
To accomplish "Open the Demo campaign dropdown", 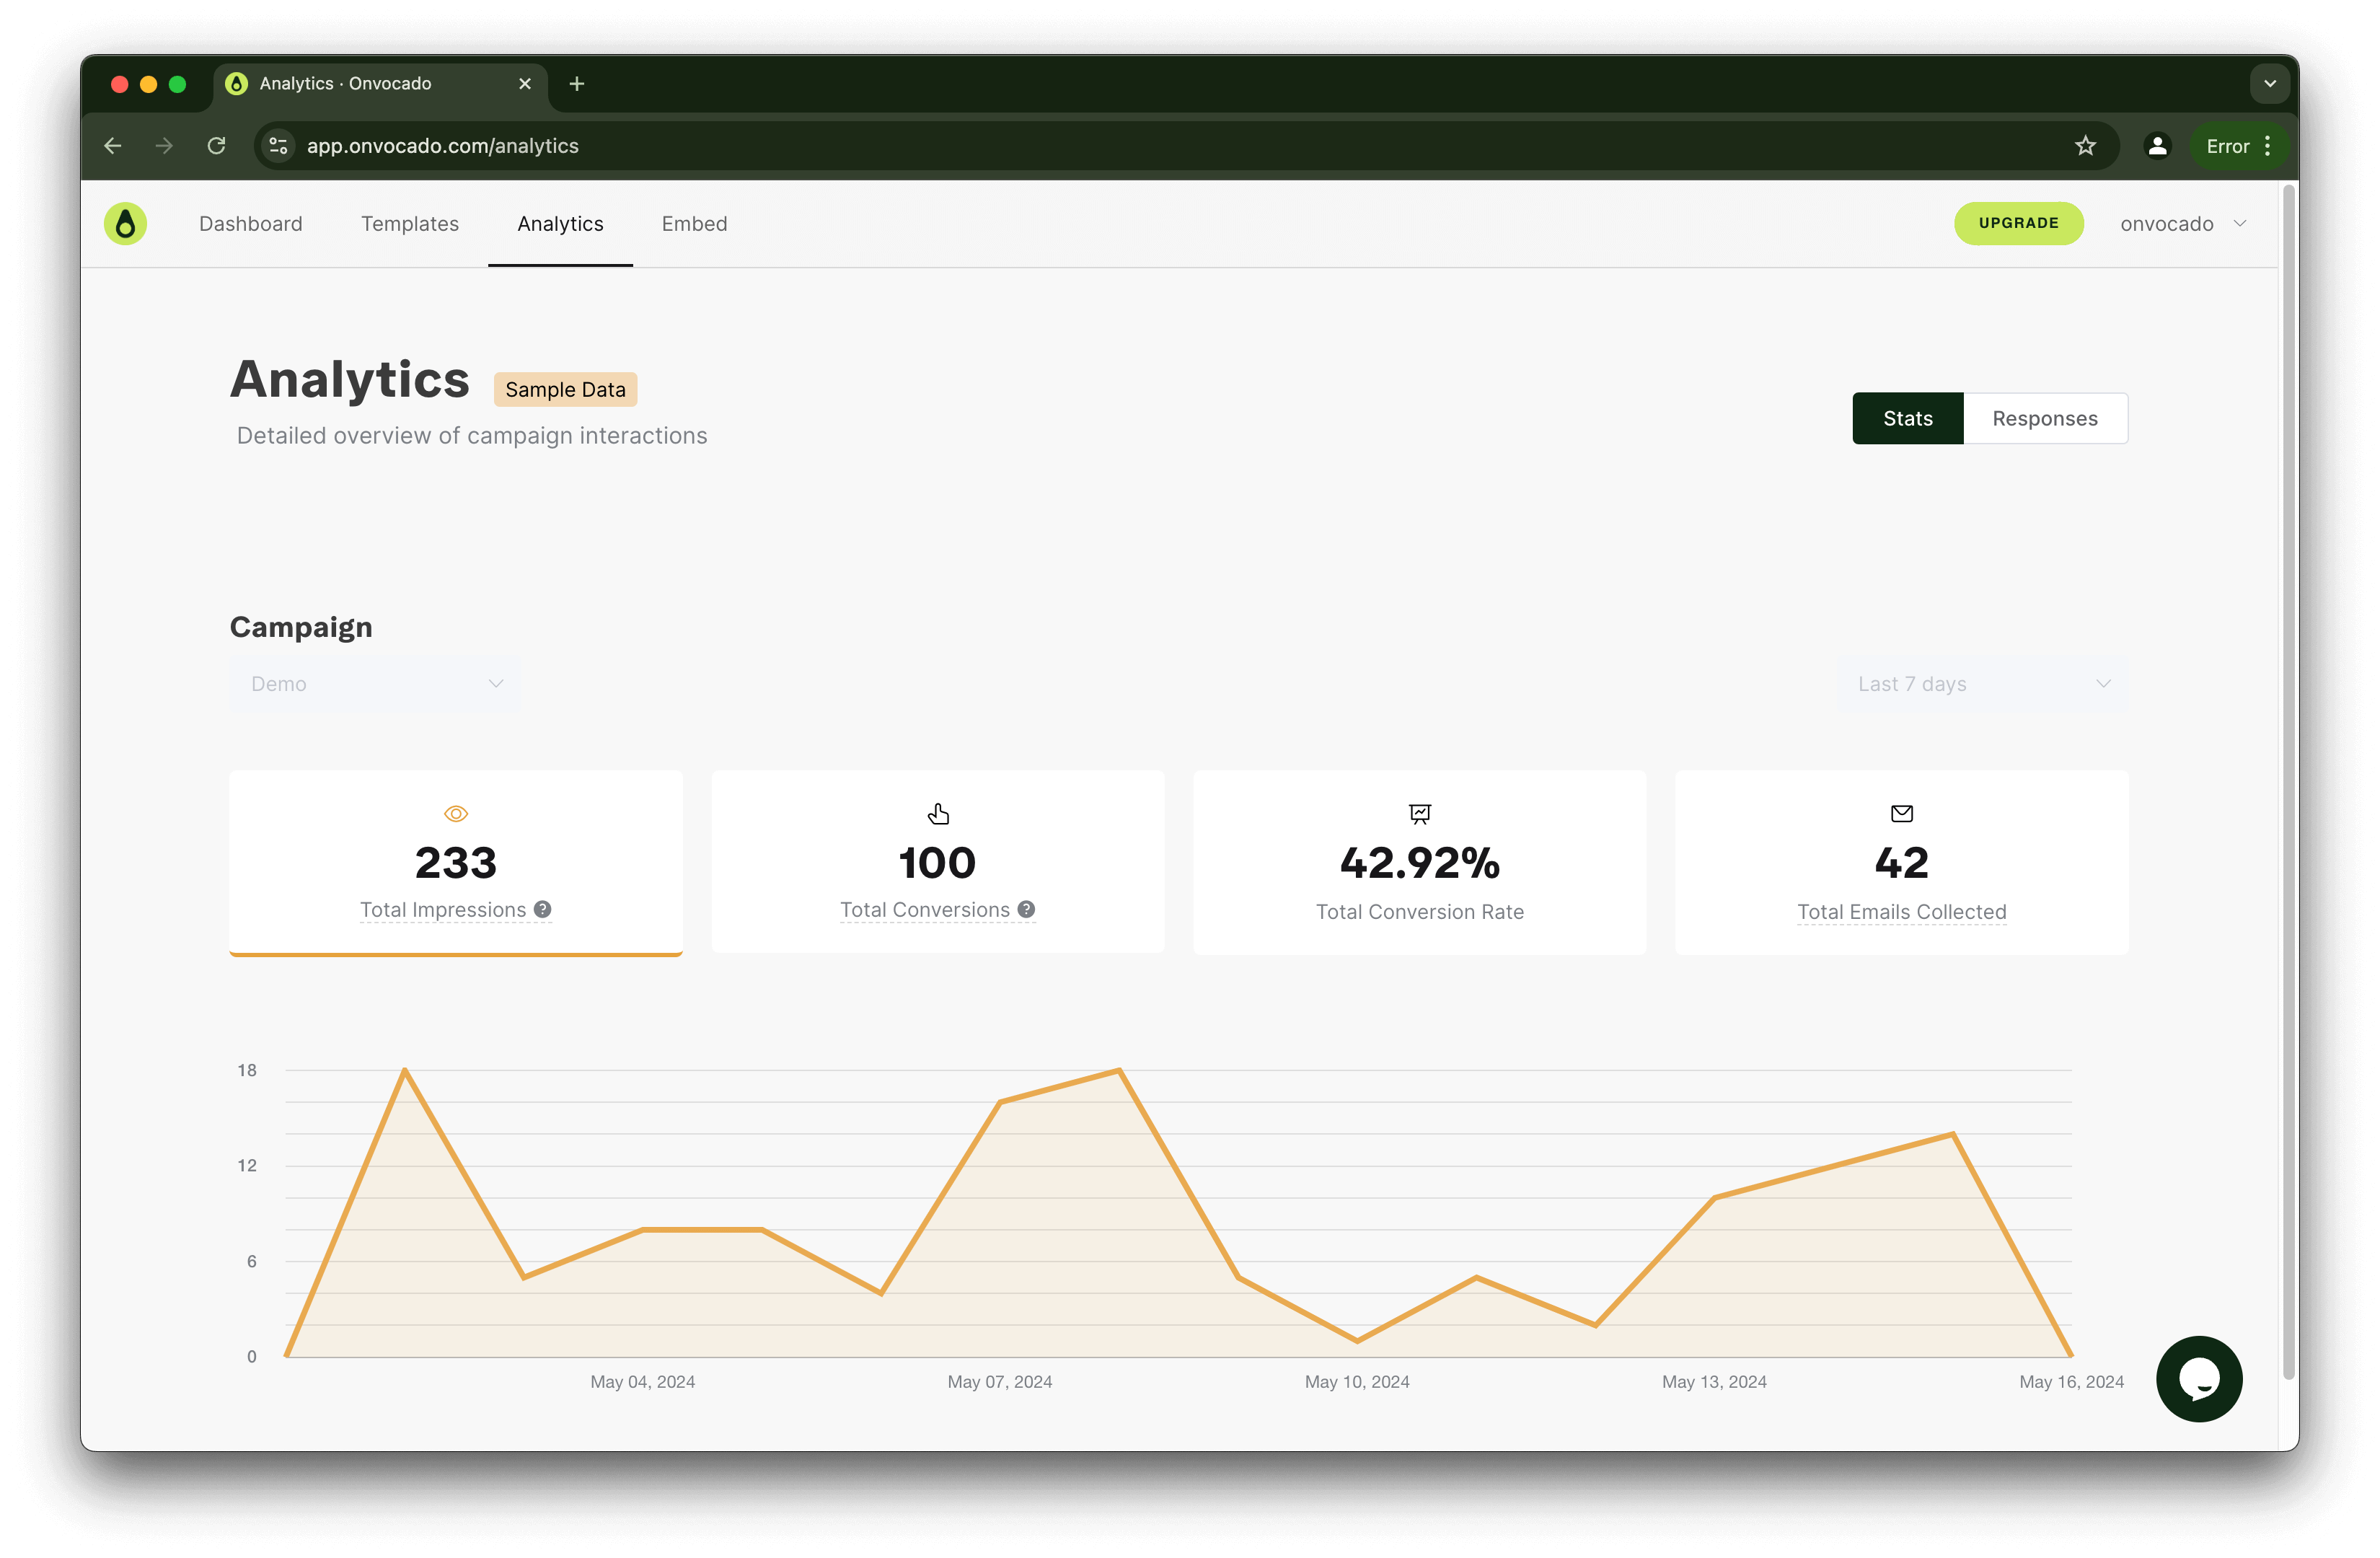I will 375,684.
